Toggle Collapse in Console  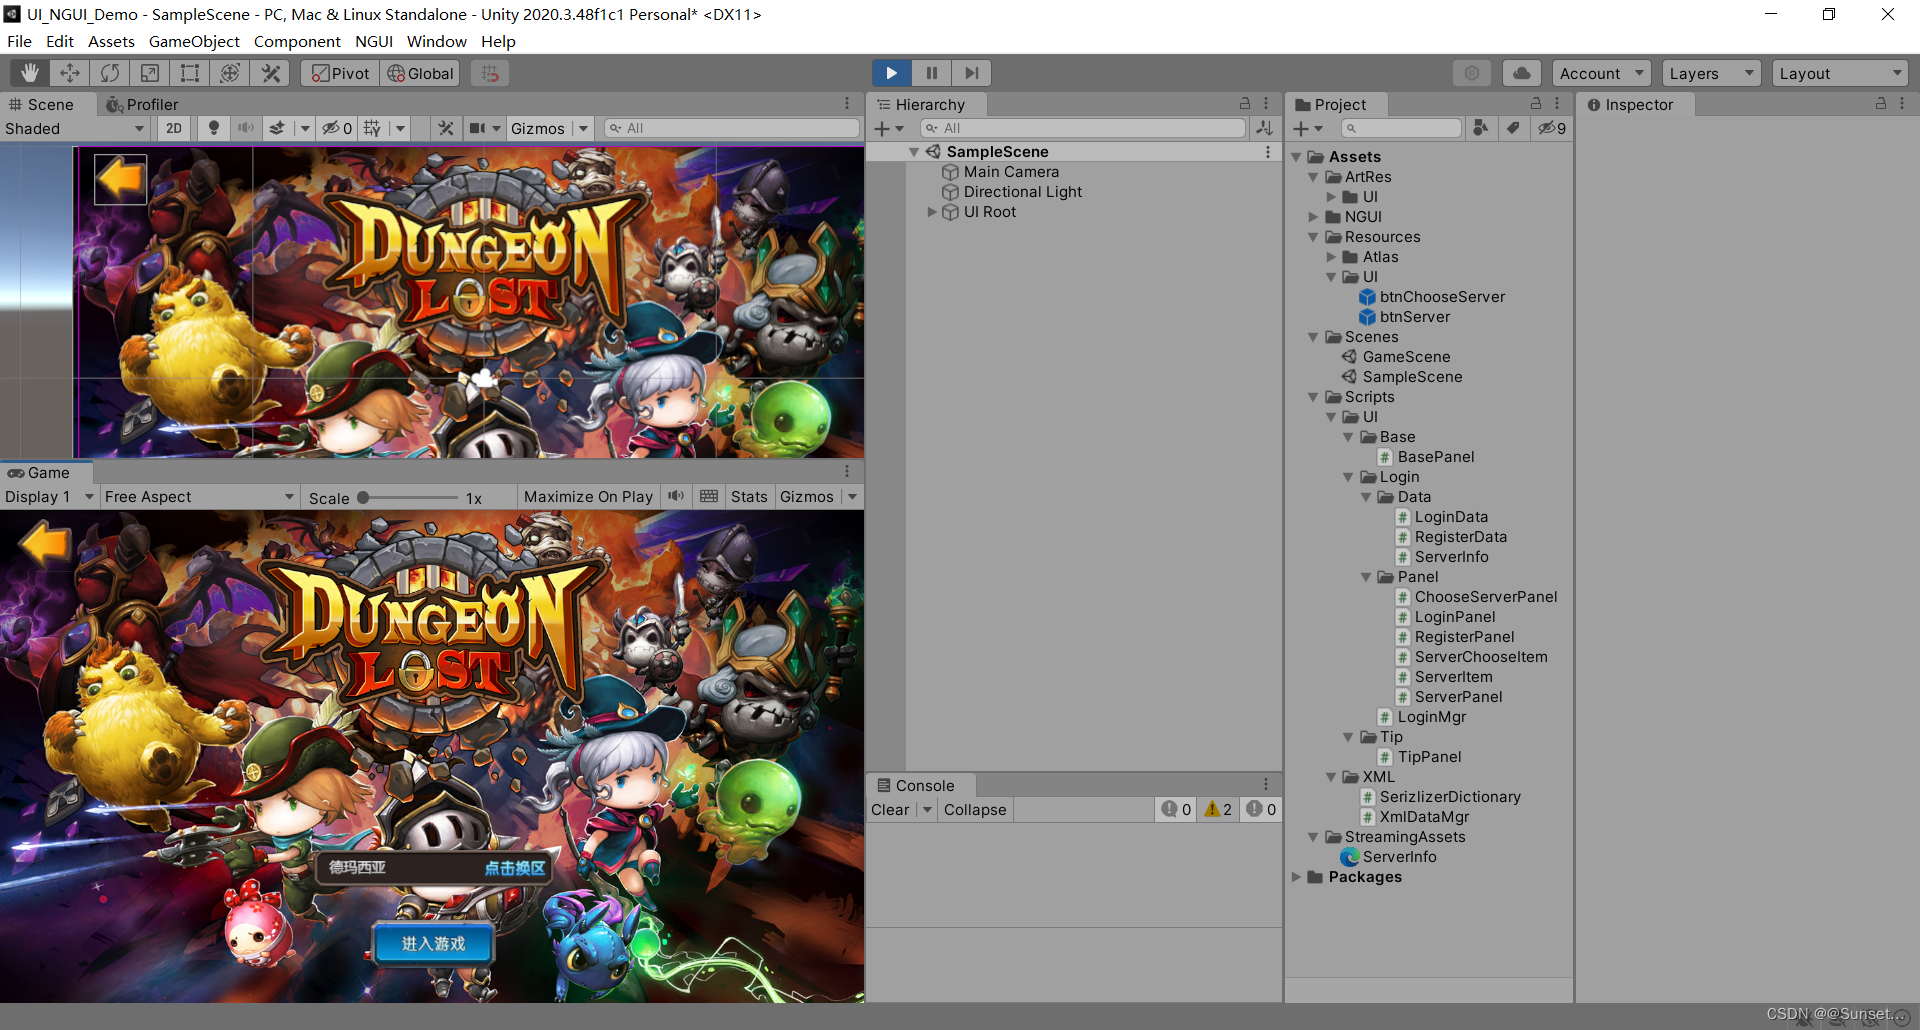975,810
